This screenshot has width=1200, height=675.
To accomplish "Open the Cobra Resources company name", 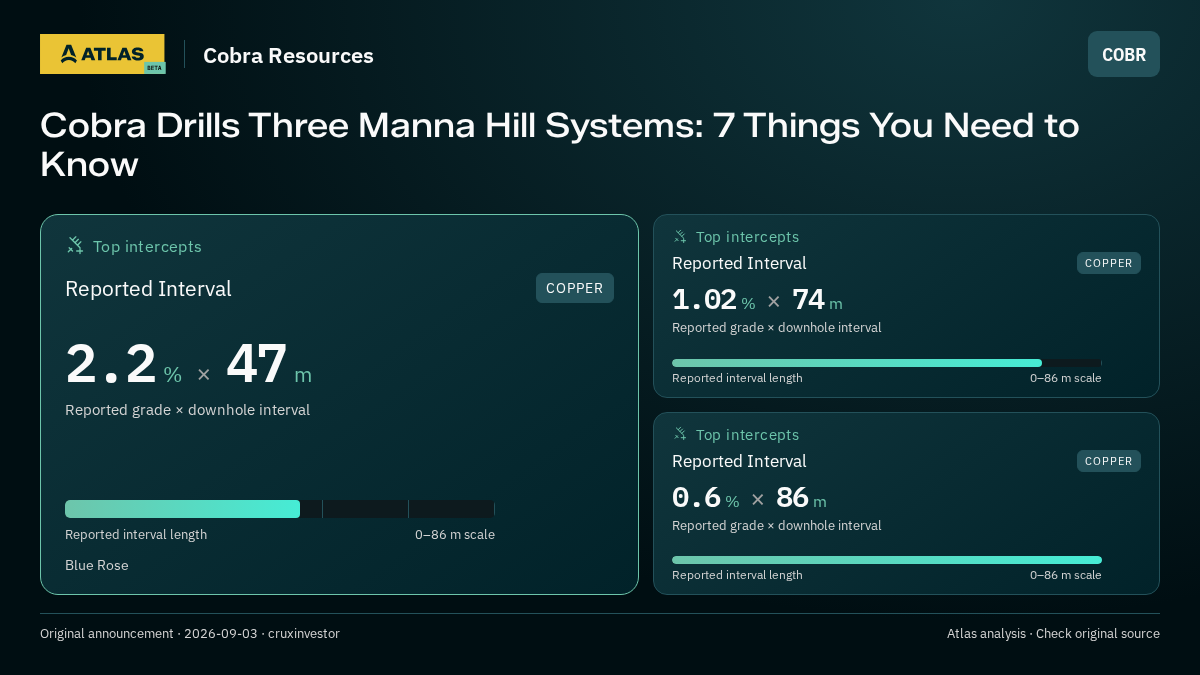I will click(x=288, y=55).
